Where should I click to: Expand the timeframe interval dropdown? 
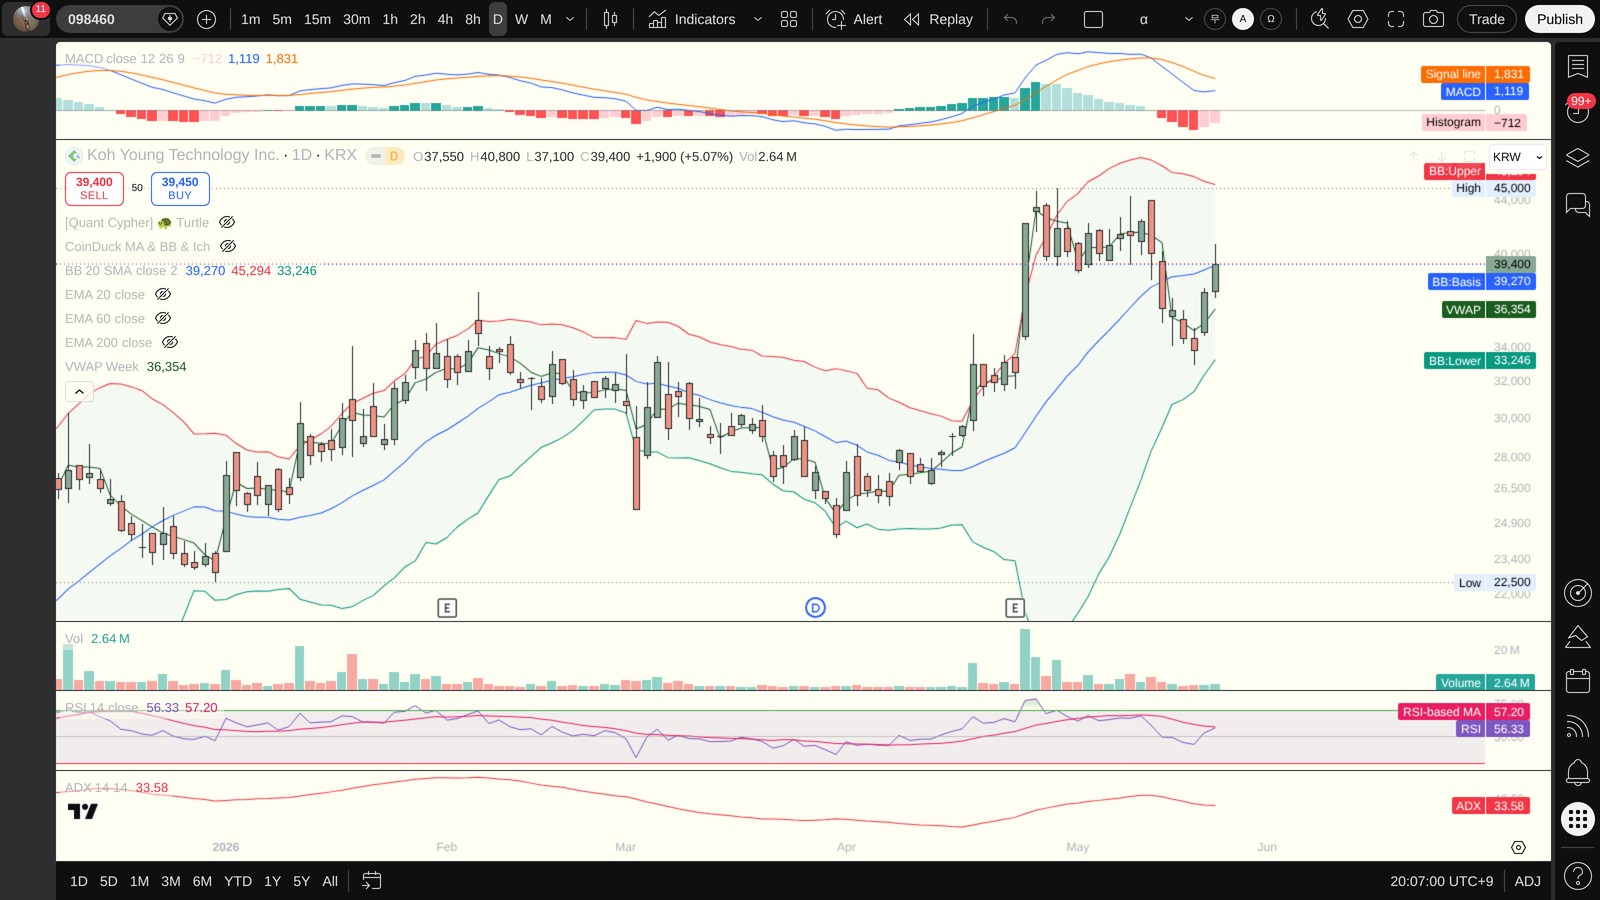(x=570, y=19)
